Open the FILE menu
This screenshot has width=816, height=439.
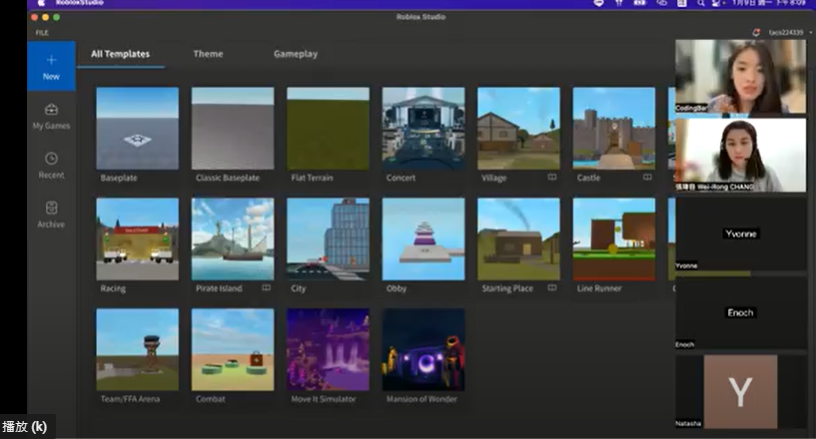42,33
